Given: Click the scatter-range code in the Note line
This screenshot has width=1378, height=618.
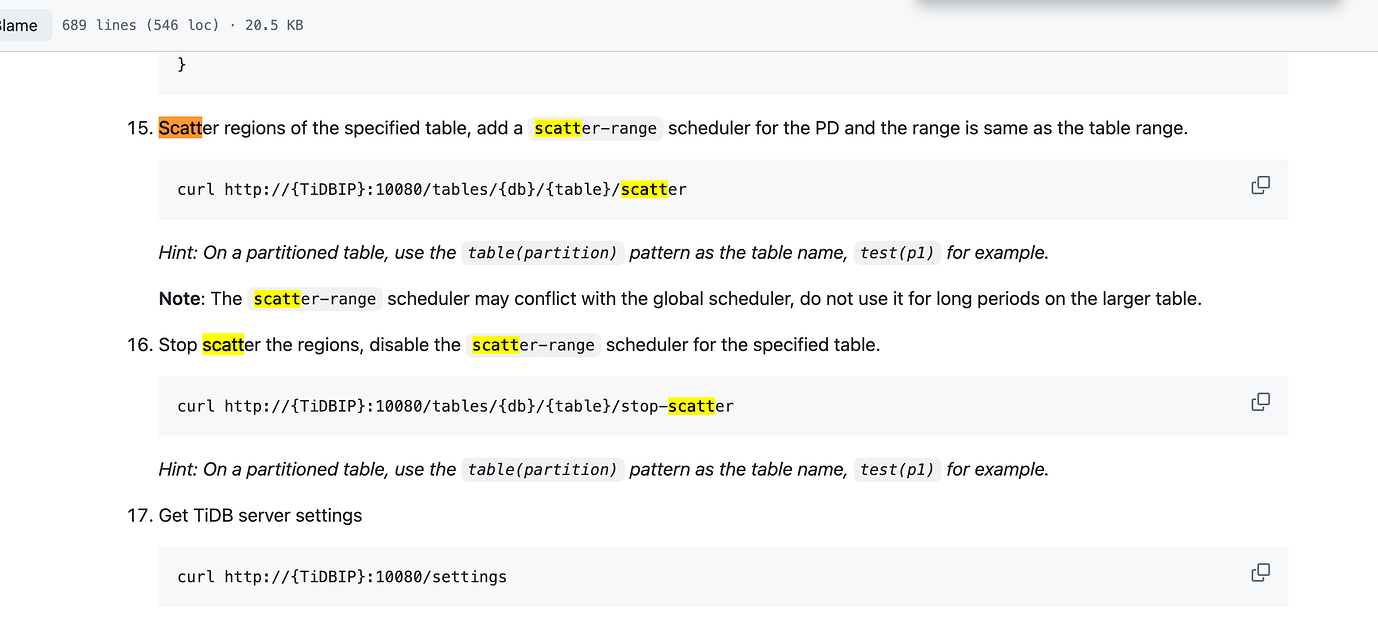Looking at the screenshot, I should point(317,298).
